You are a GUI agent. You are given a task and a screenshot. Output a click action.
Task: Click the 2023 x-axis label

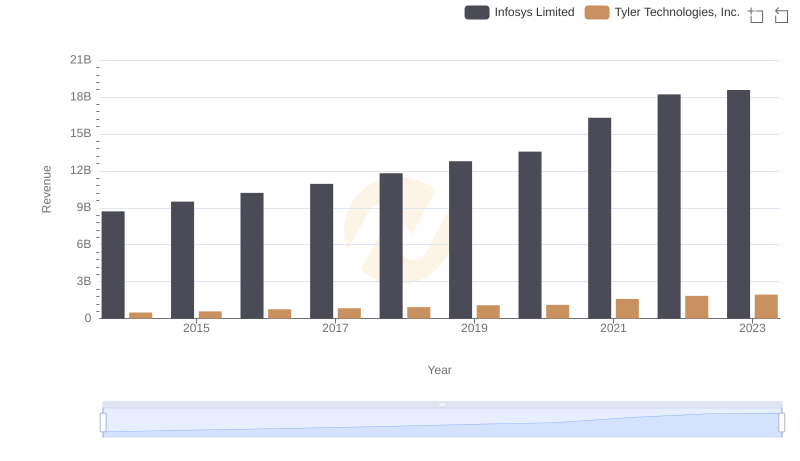[x=753, y=328]
